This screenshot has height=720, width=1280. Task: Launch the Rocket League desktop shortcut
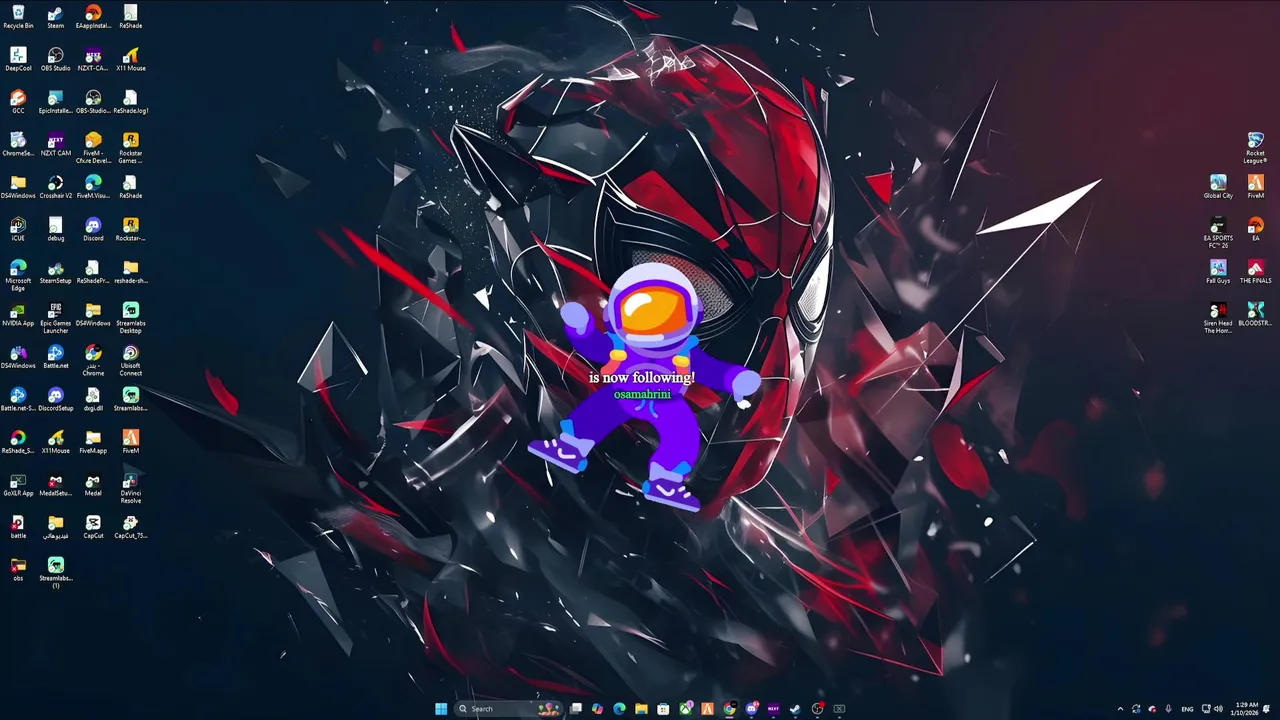coord(1255,148)
